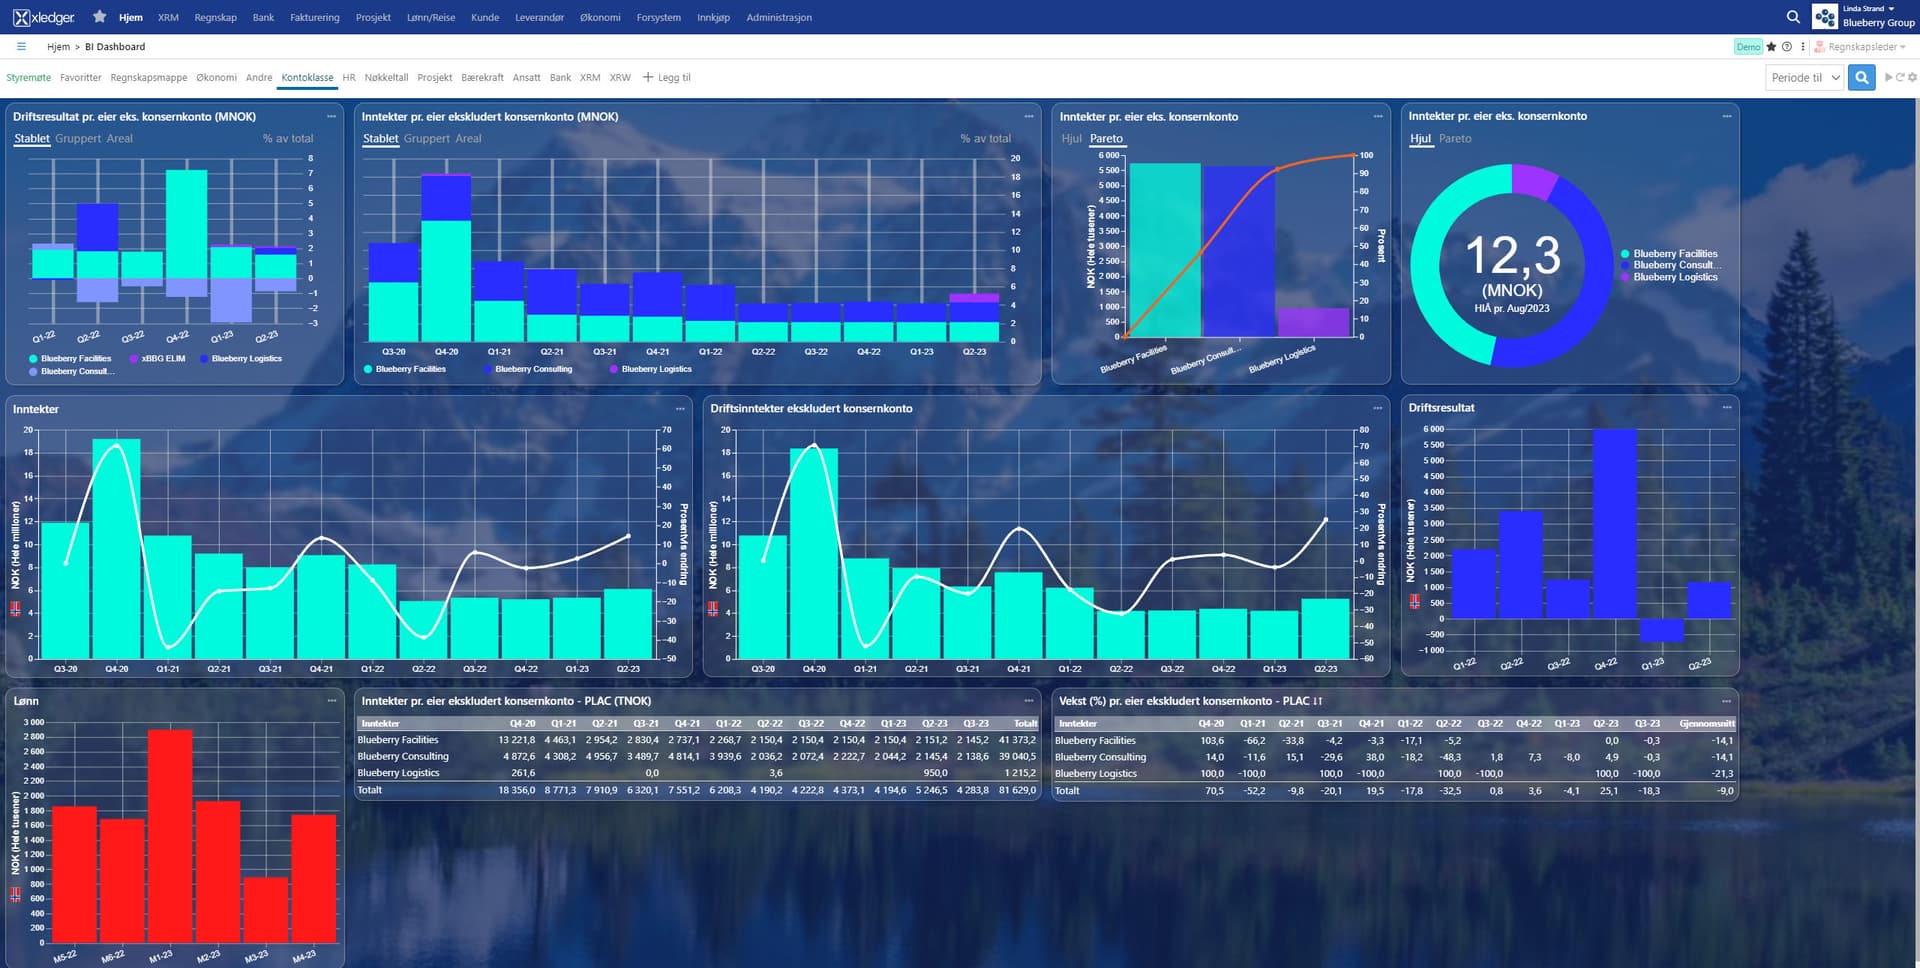Switch Driftsresultat pr. eier widget to Gruppert
Viewport: 1920px width, 968px height.
pos(78,139)
